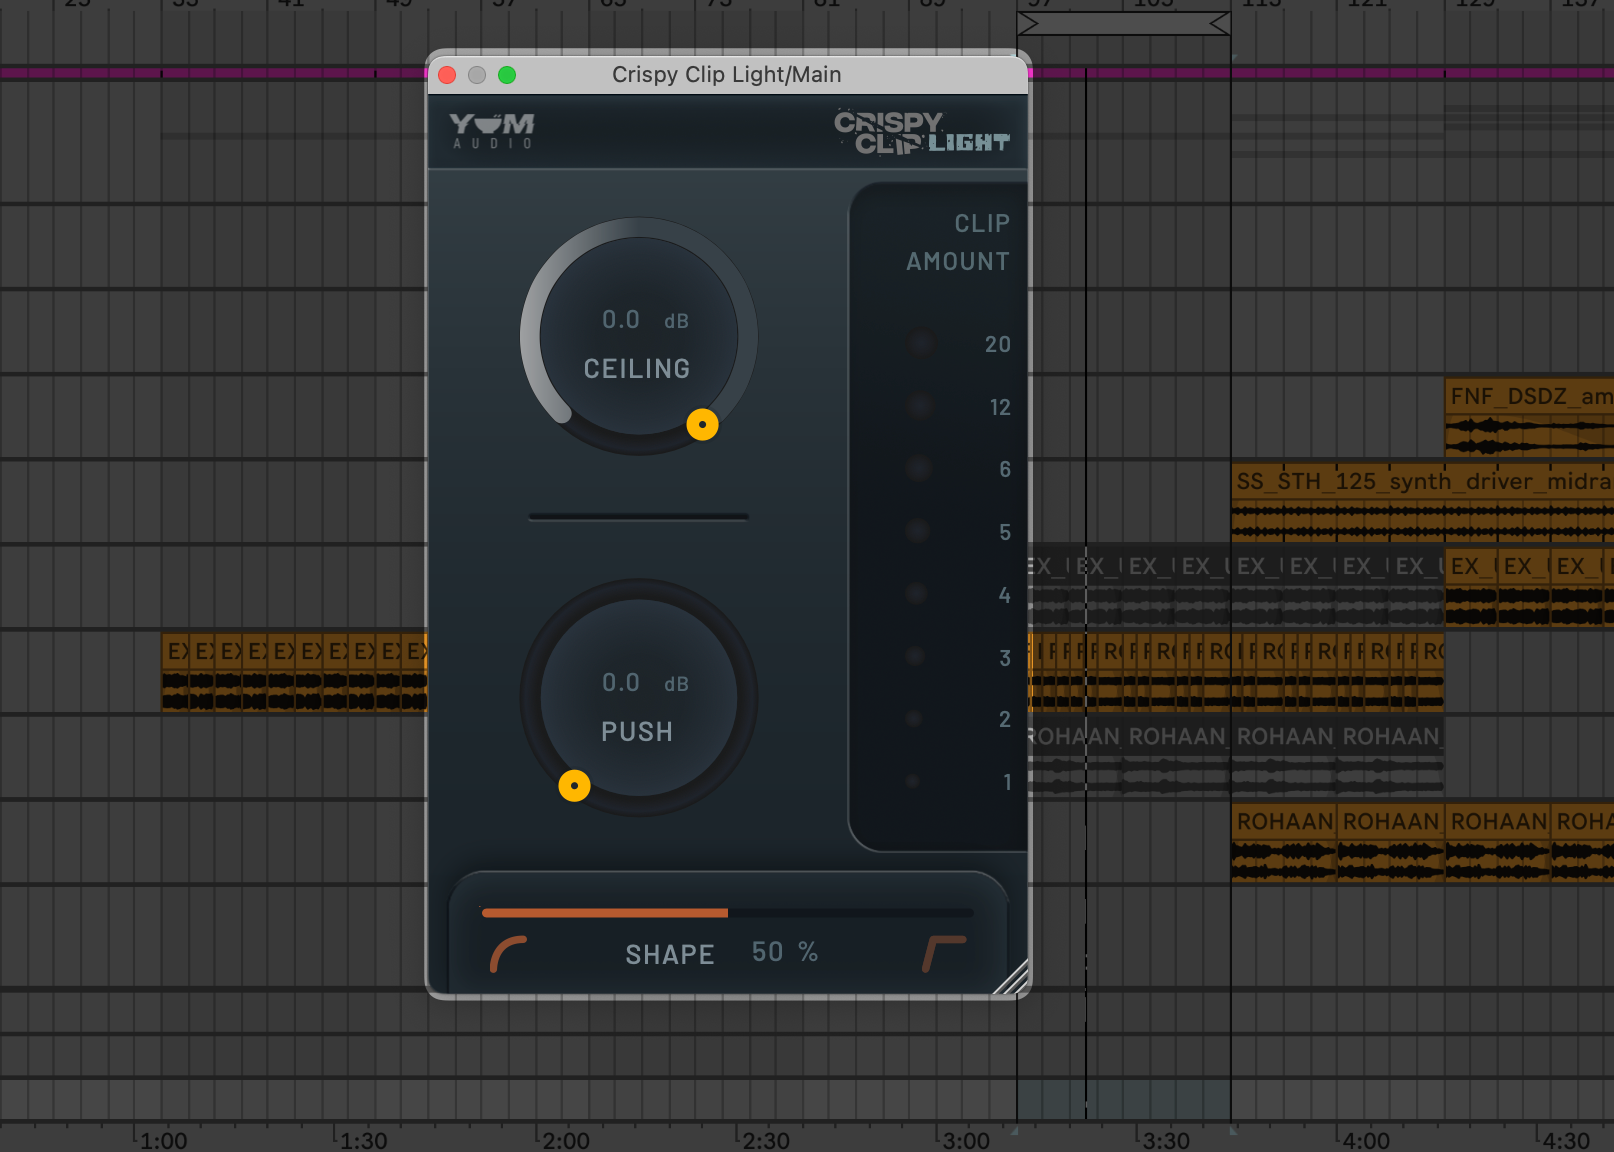Click the 2:30 mark on the time ruler

coord(765,1140)
